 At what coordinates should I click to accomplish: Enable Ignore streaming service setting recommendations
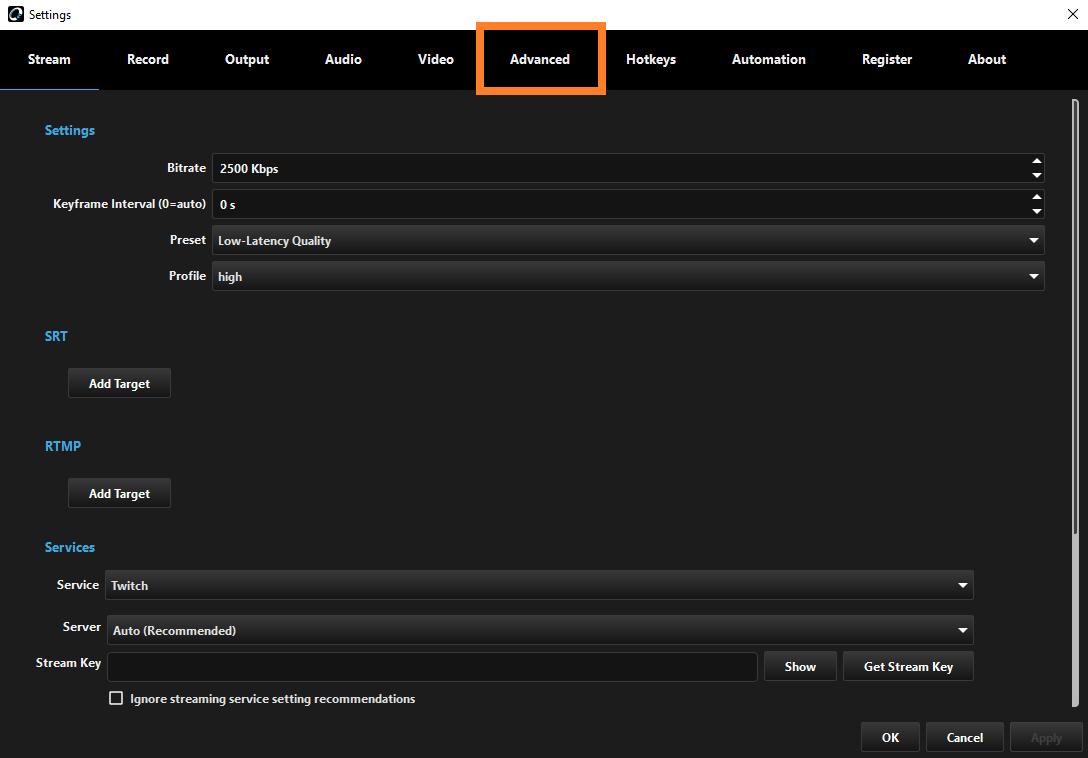pos(116,699)
